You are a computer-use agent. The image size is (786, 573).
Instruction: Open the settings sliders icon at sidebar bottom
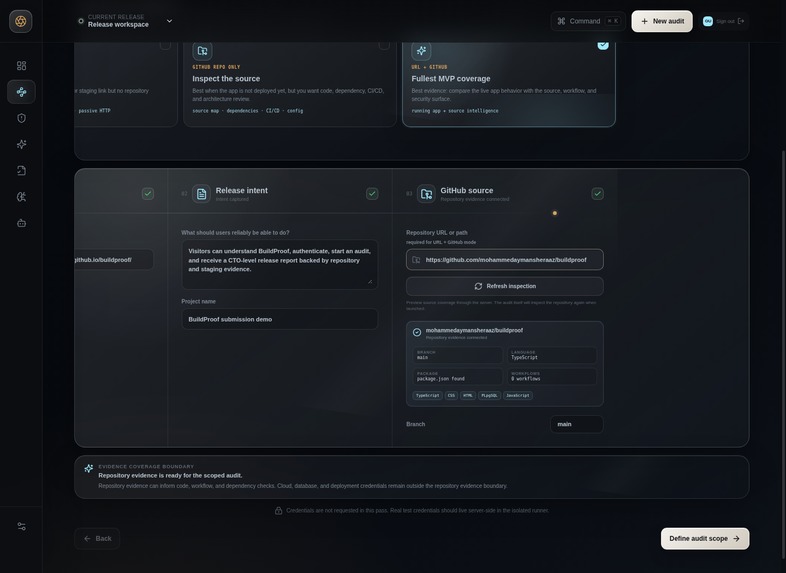[x=22, y=526]
